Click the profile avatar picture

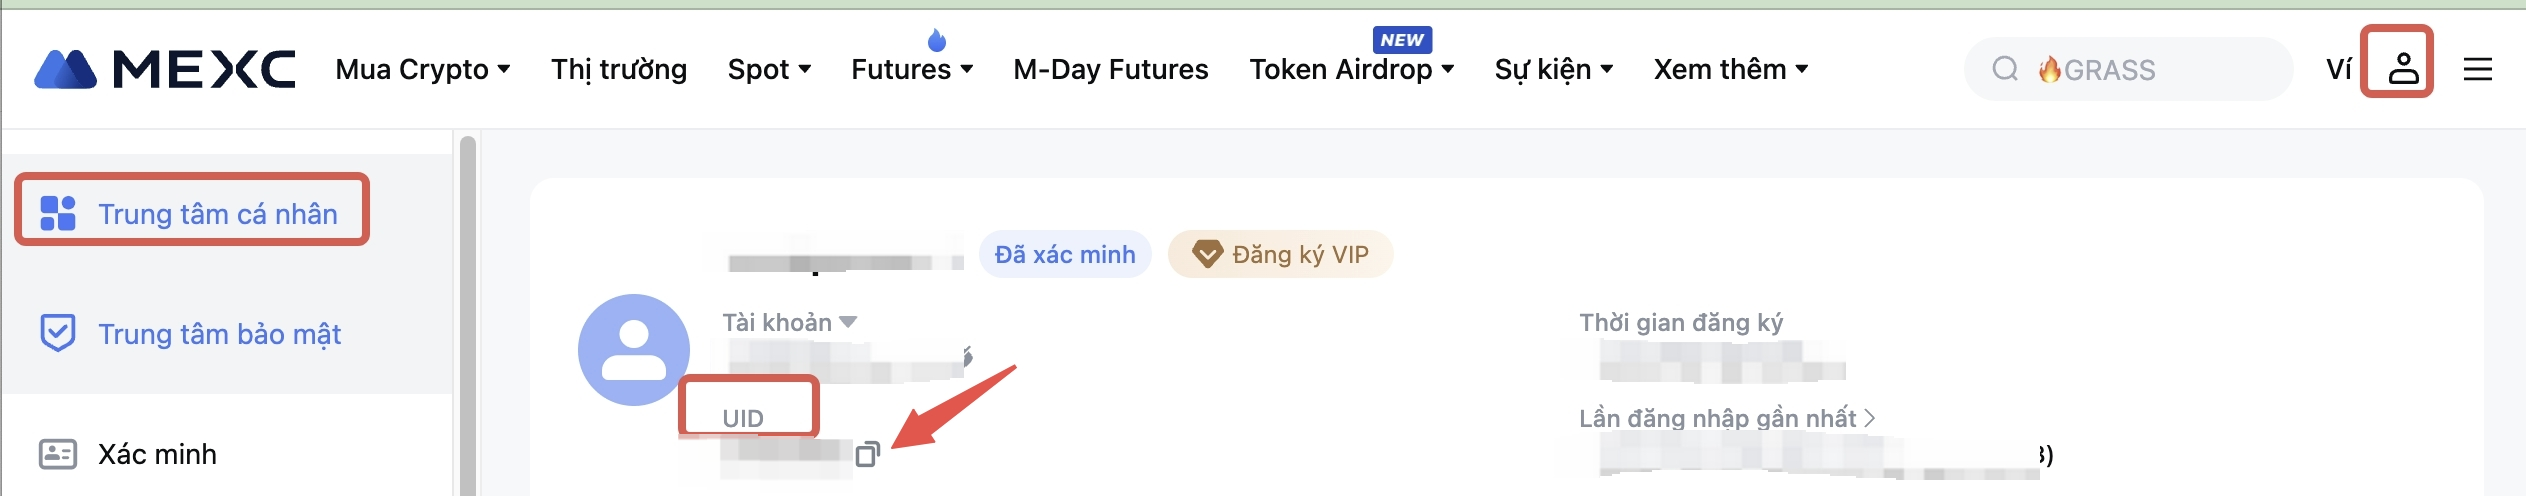[633, 349]
